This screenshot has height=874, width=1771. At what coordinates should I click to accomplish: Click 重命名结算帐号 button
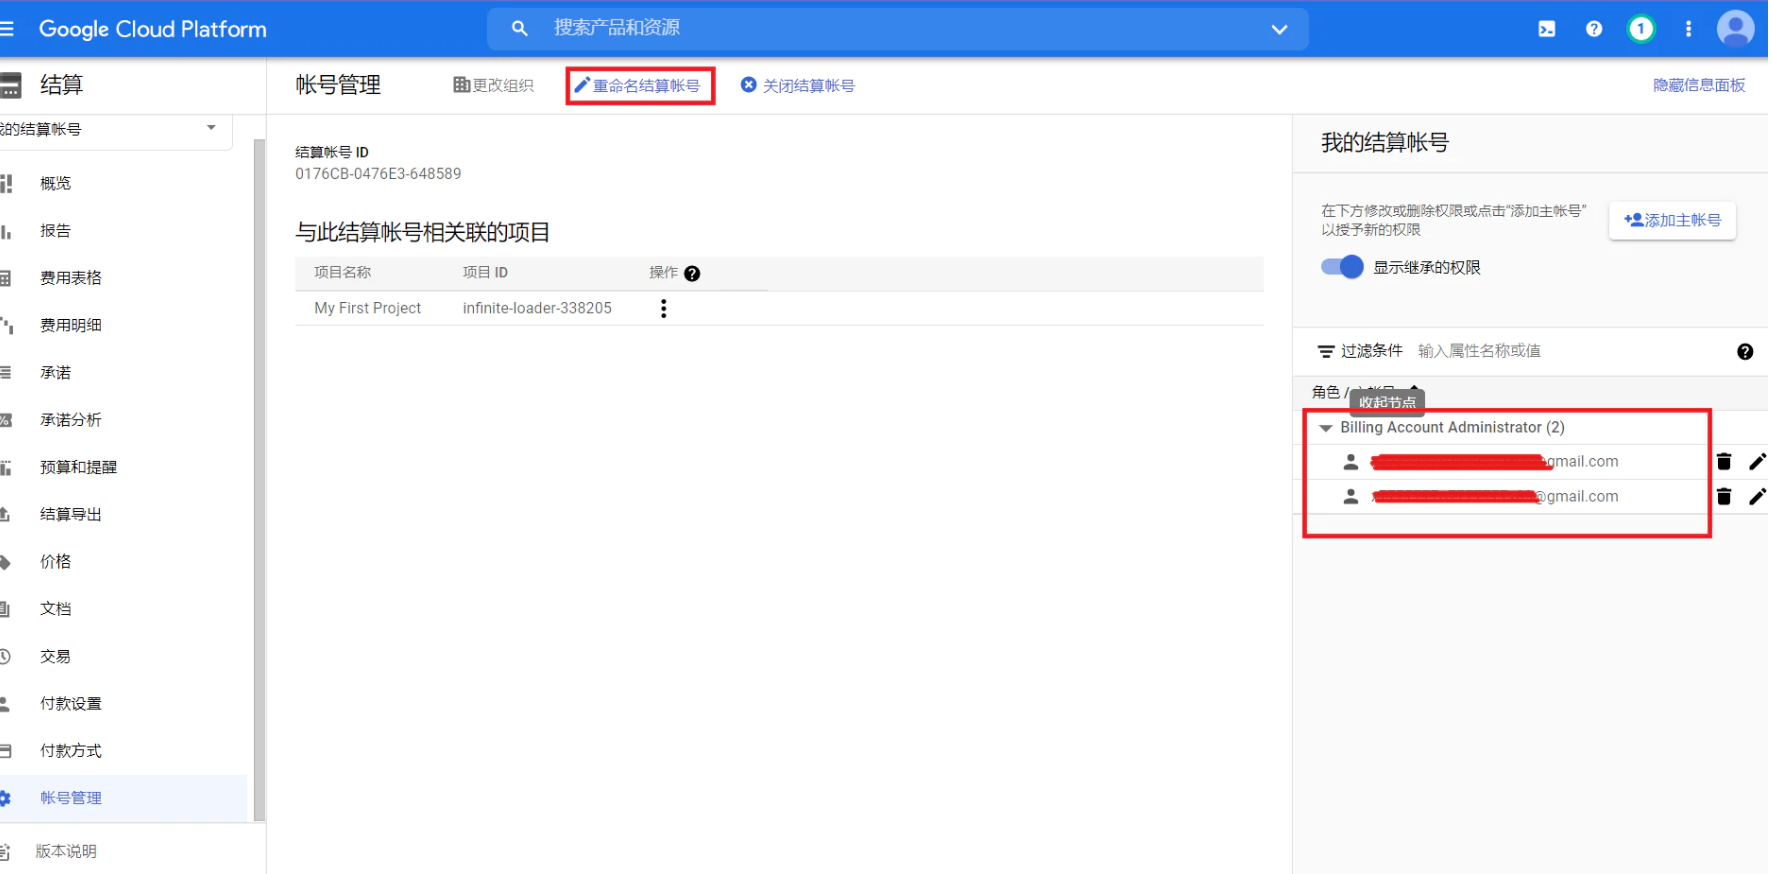pyautogui.click(x=640, y=86)
